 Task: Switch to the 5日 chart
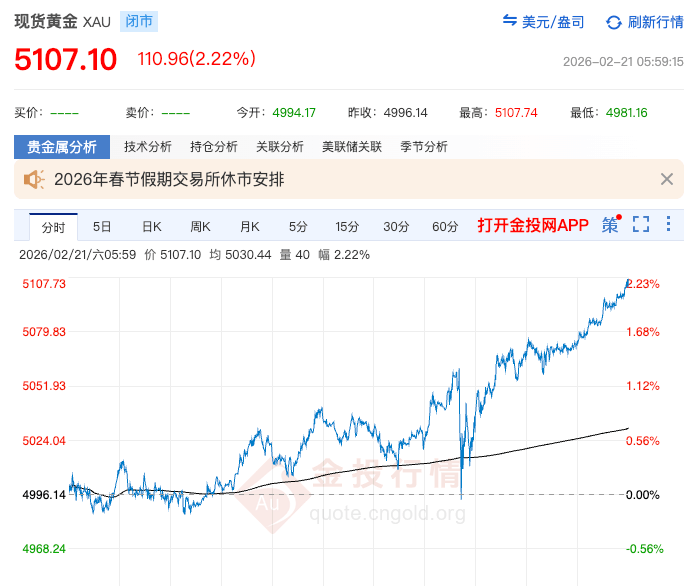[102, 226]
